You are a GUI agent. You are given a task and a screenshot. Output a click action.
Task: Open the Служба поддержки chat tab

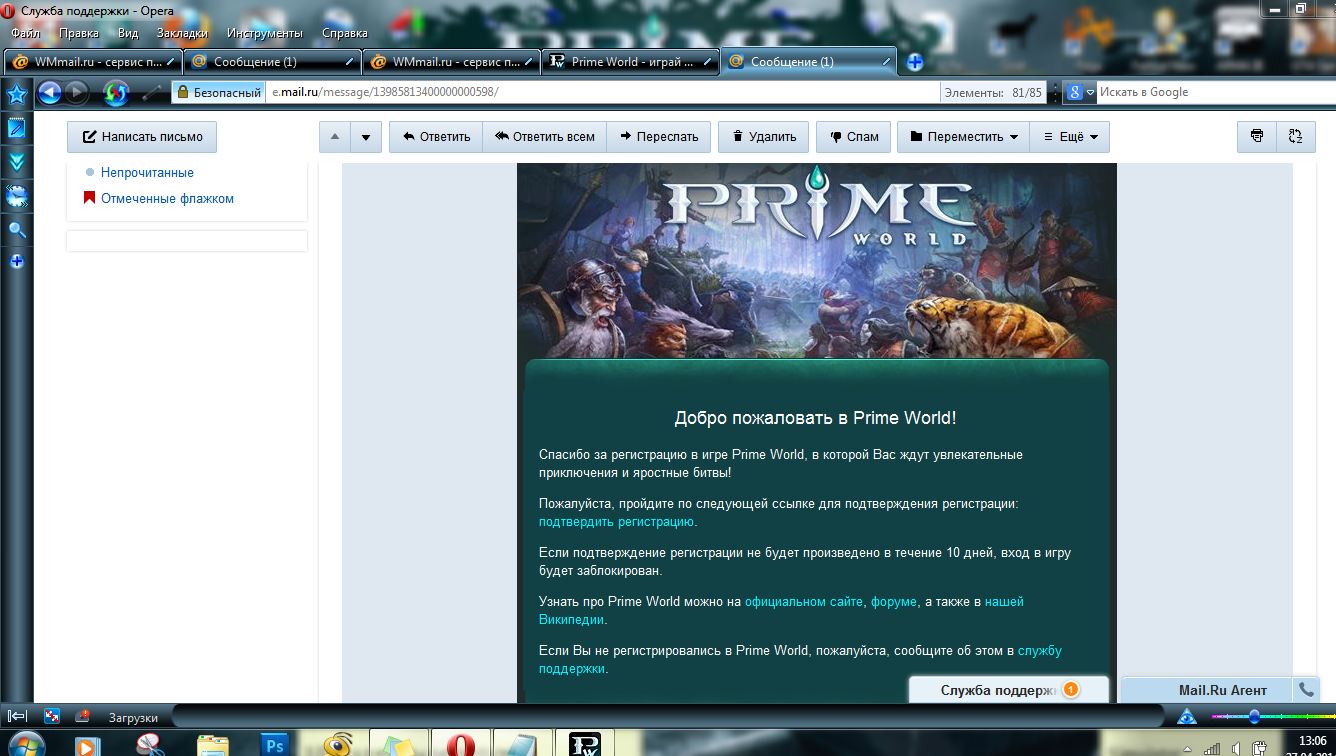pos(1008,690)
